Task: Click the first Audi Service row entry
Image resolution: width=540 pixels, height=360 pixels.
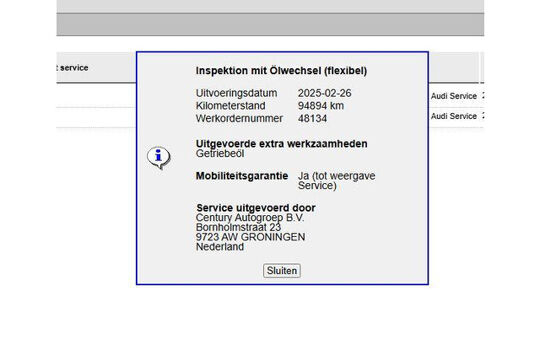Action: (x=454, y=96)
